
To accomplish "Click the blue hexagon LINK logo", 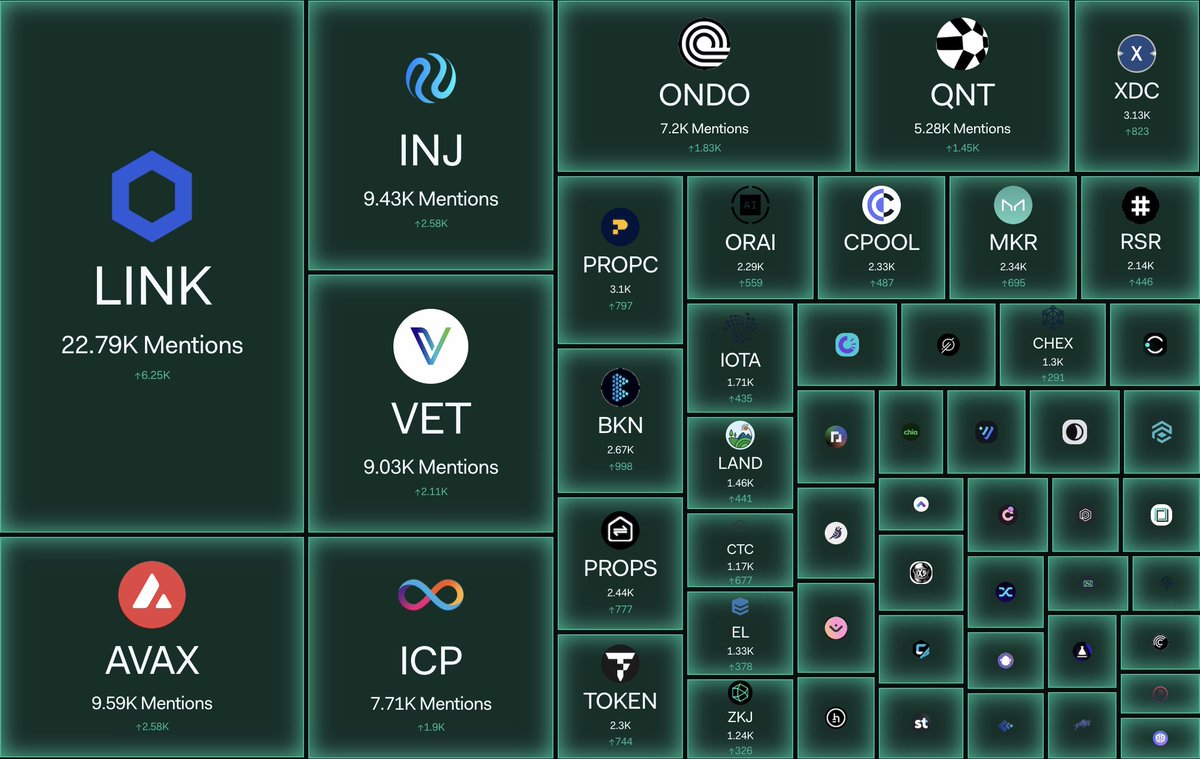I will pos(152,197).
